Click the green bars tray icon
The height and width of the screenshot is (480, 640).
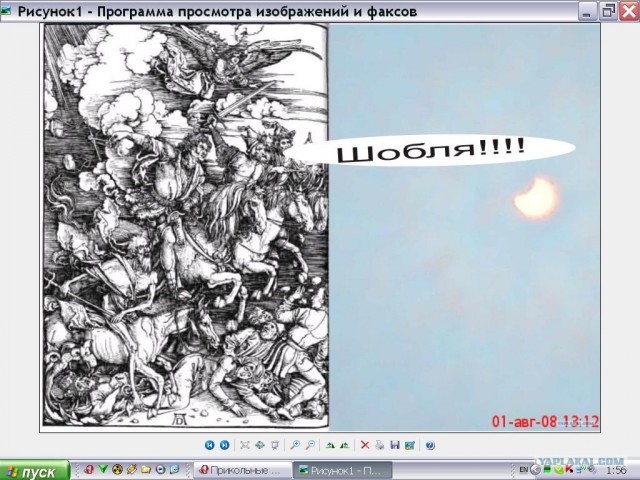click(x=547, y=469)
